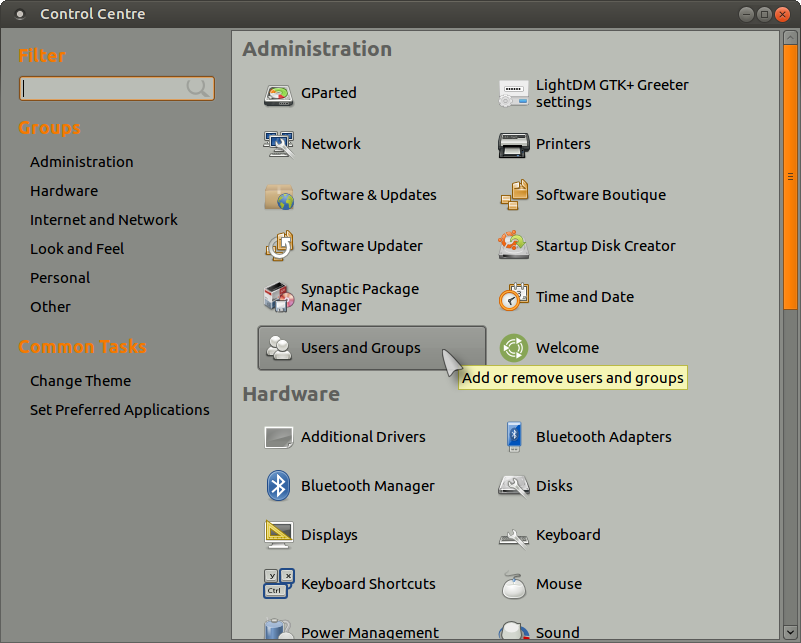
Task: Select Look and Feel group
Action: [77, 249]
